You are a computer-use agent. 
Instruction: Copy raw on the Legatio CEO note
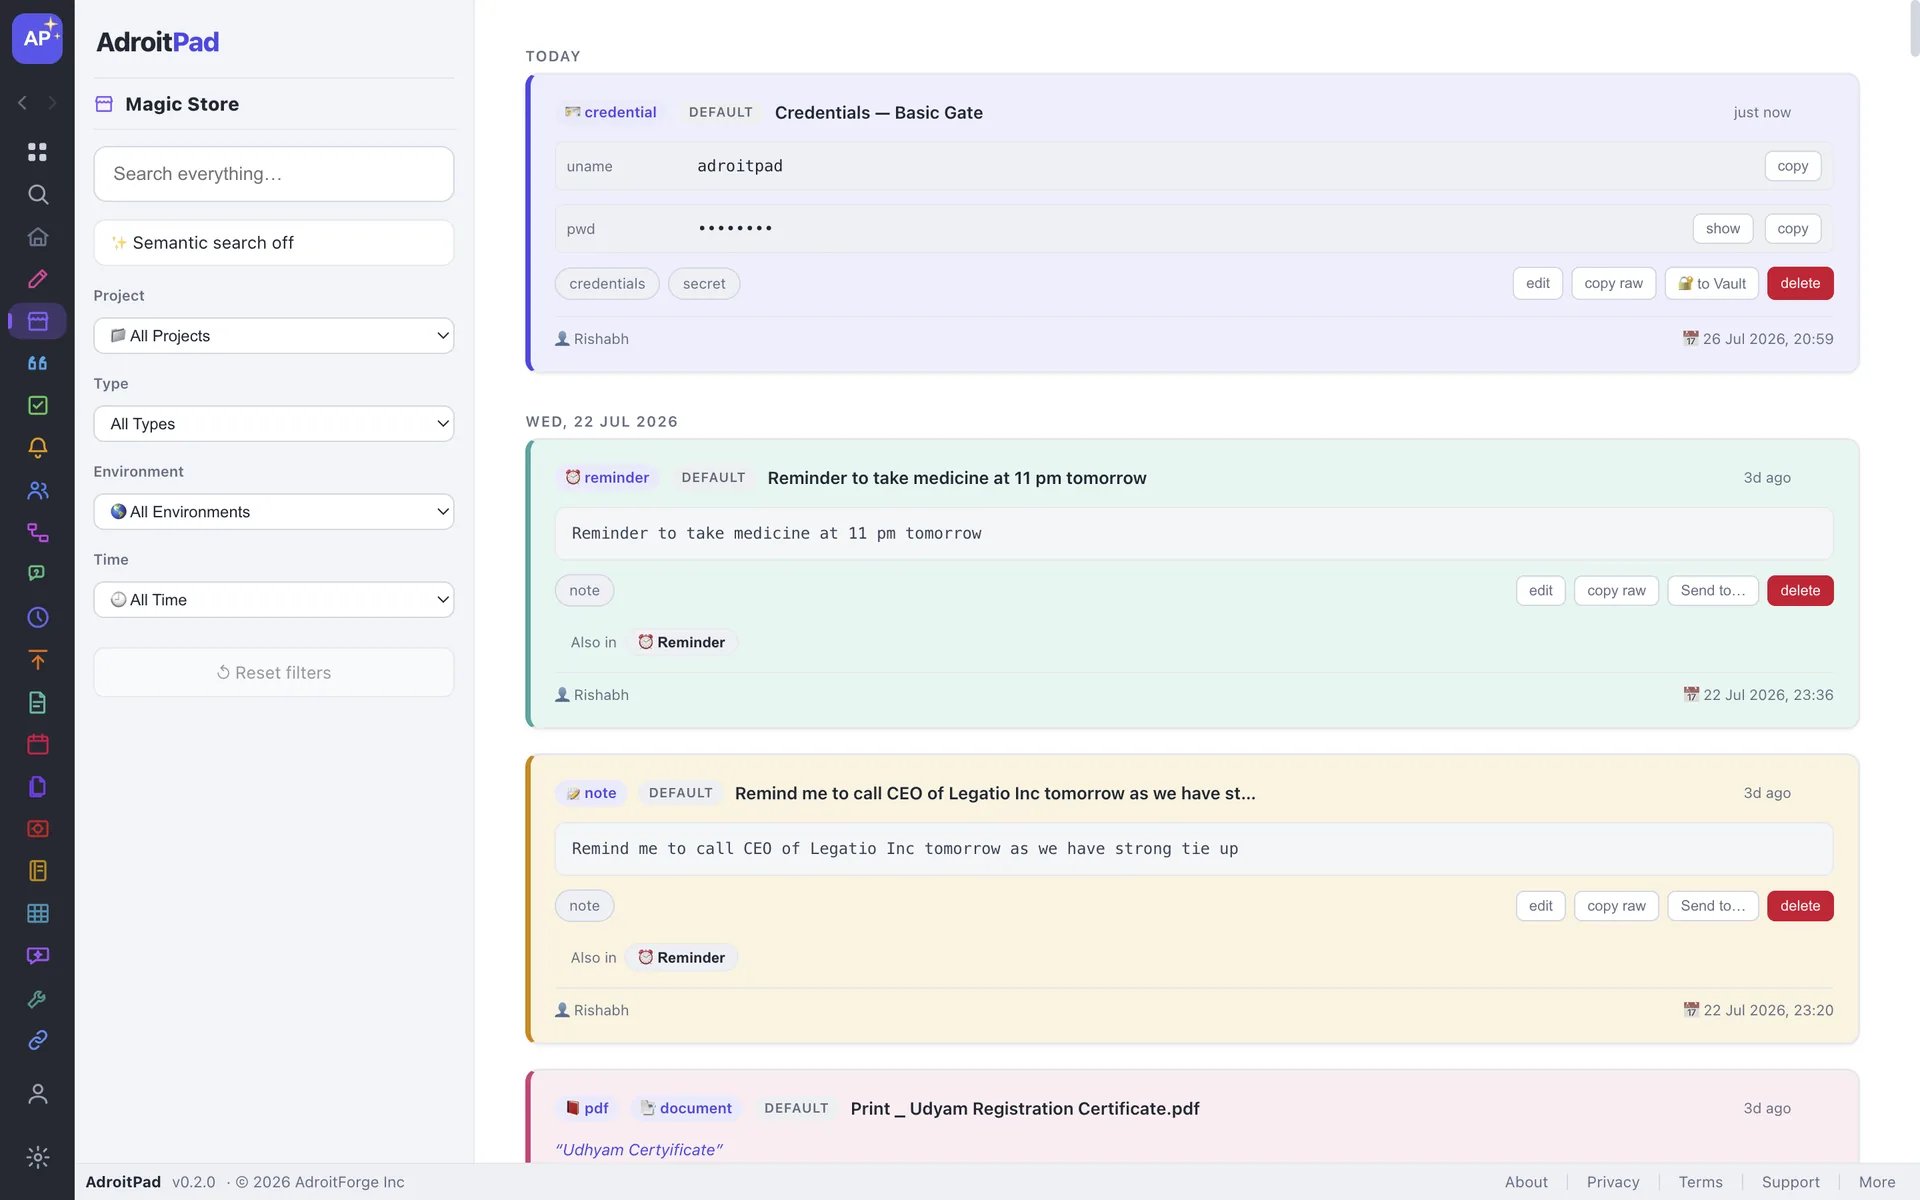click(x=1616, y=906)
